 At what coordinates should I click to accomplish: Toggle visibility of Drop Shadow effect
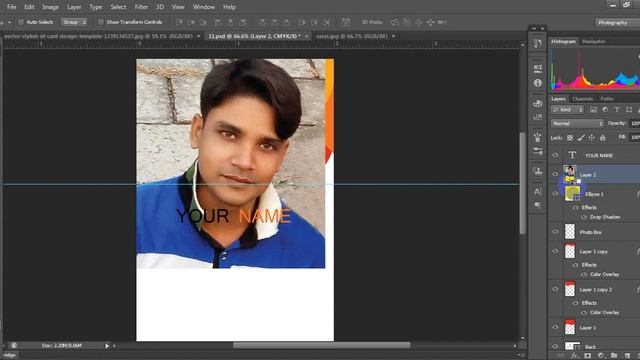coord(584,217)
